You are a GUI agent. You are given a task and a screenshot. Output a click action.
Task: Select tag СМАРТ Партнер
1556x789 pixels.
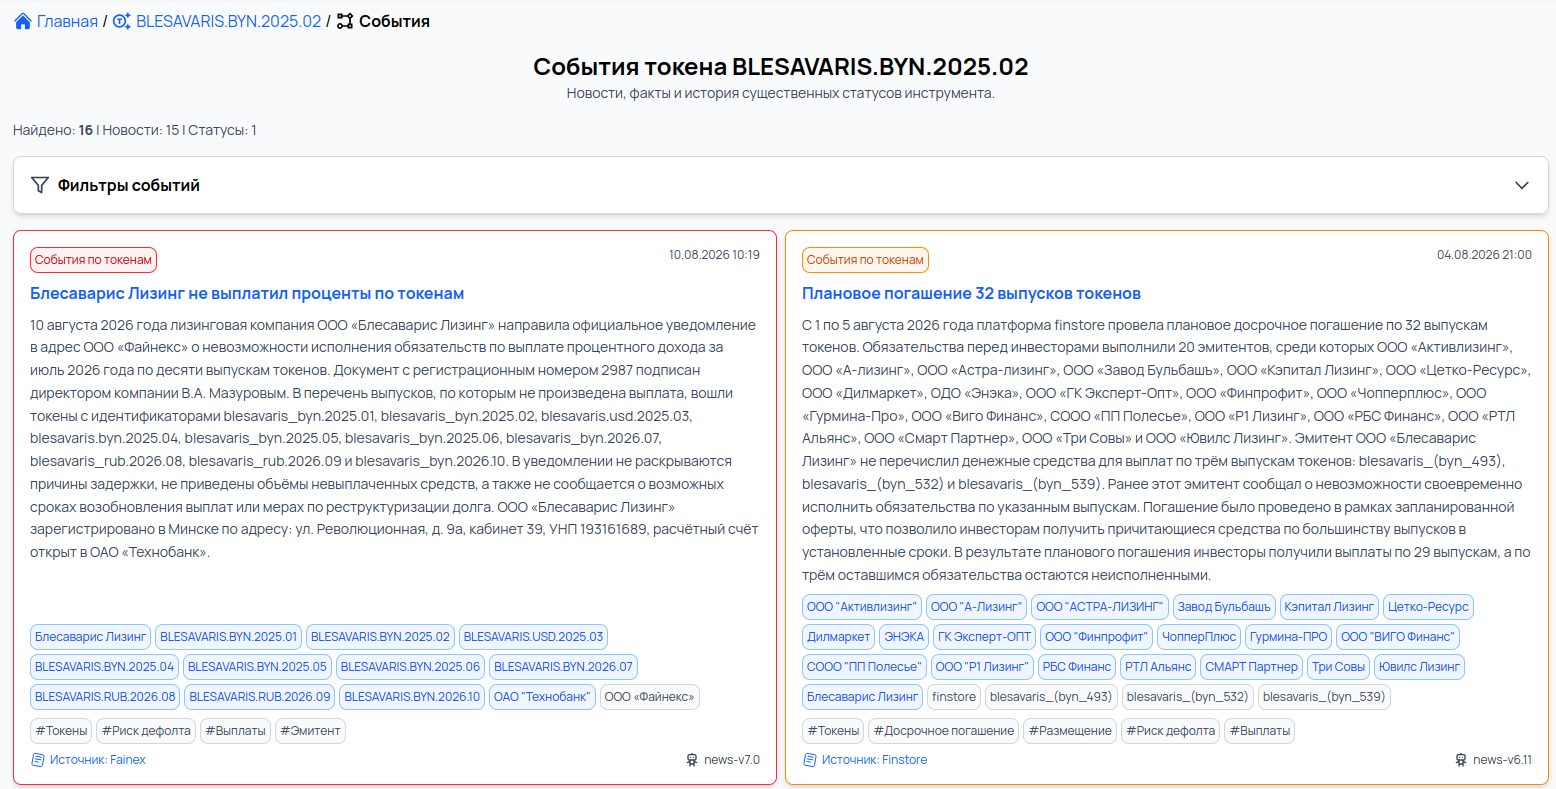(x=1251, y=667)
